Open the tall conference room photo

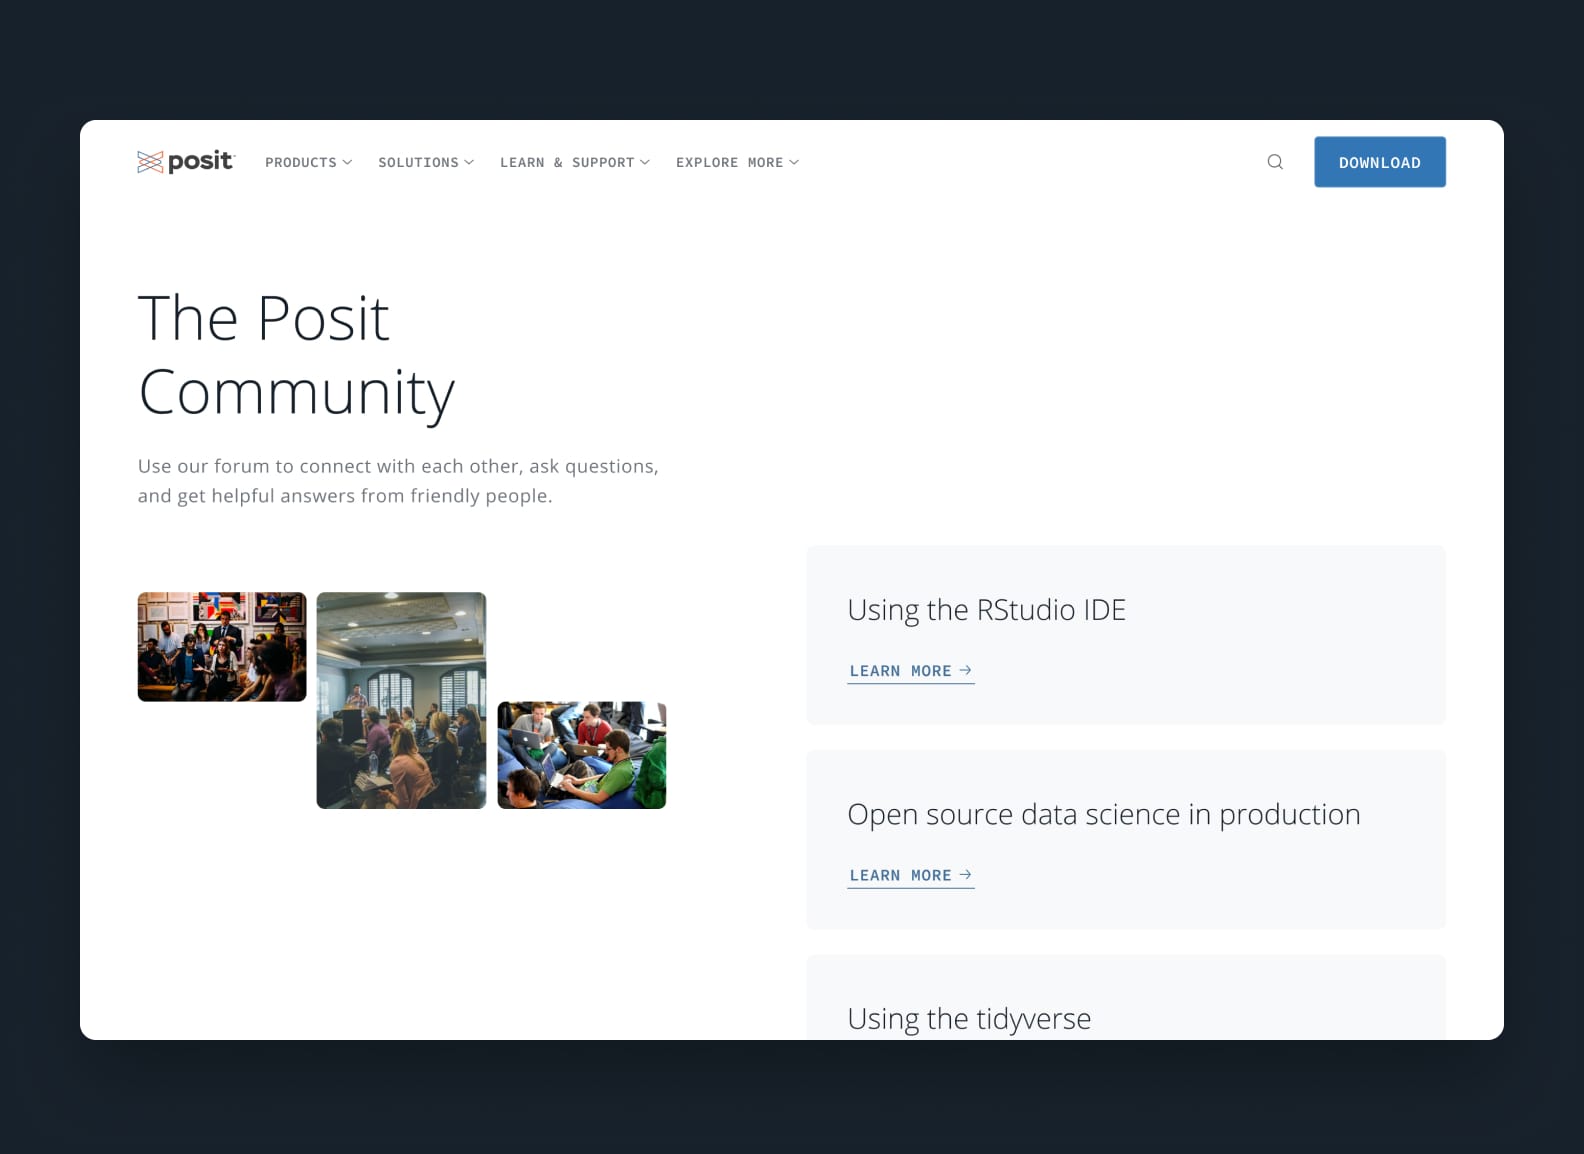(x=401, y=700)
